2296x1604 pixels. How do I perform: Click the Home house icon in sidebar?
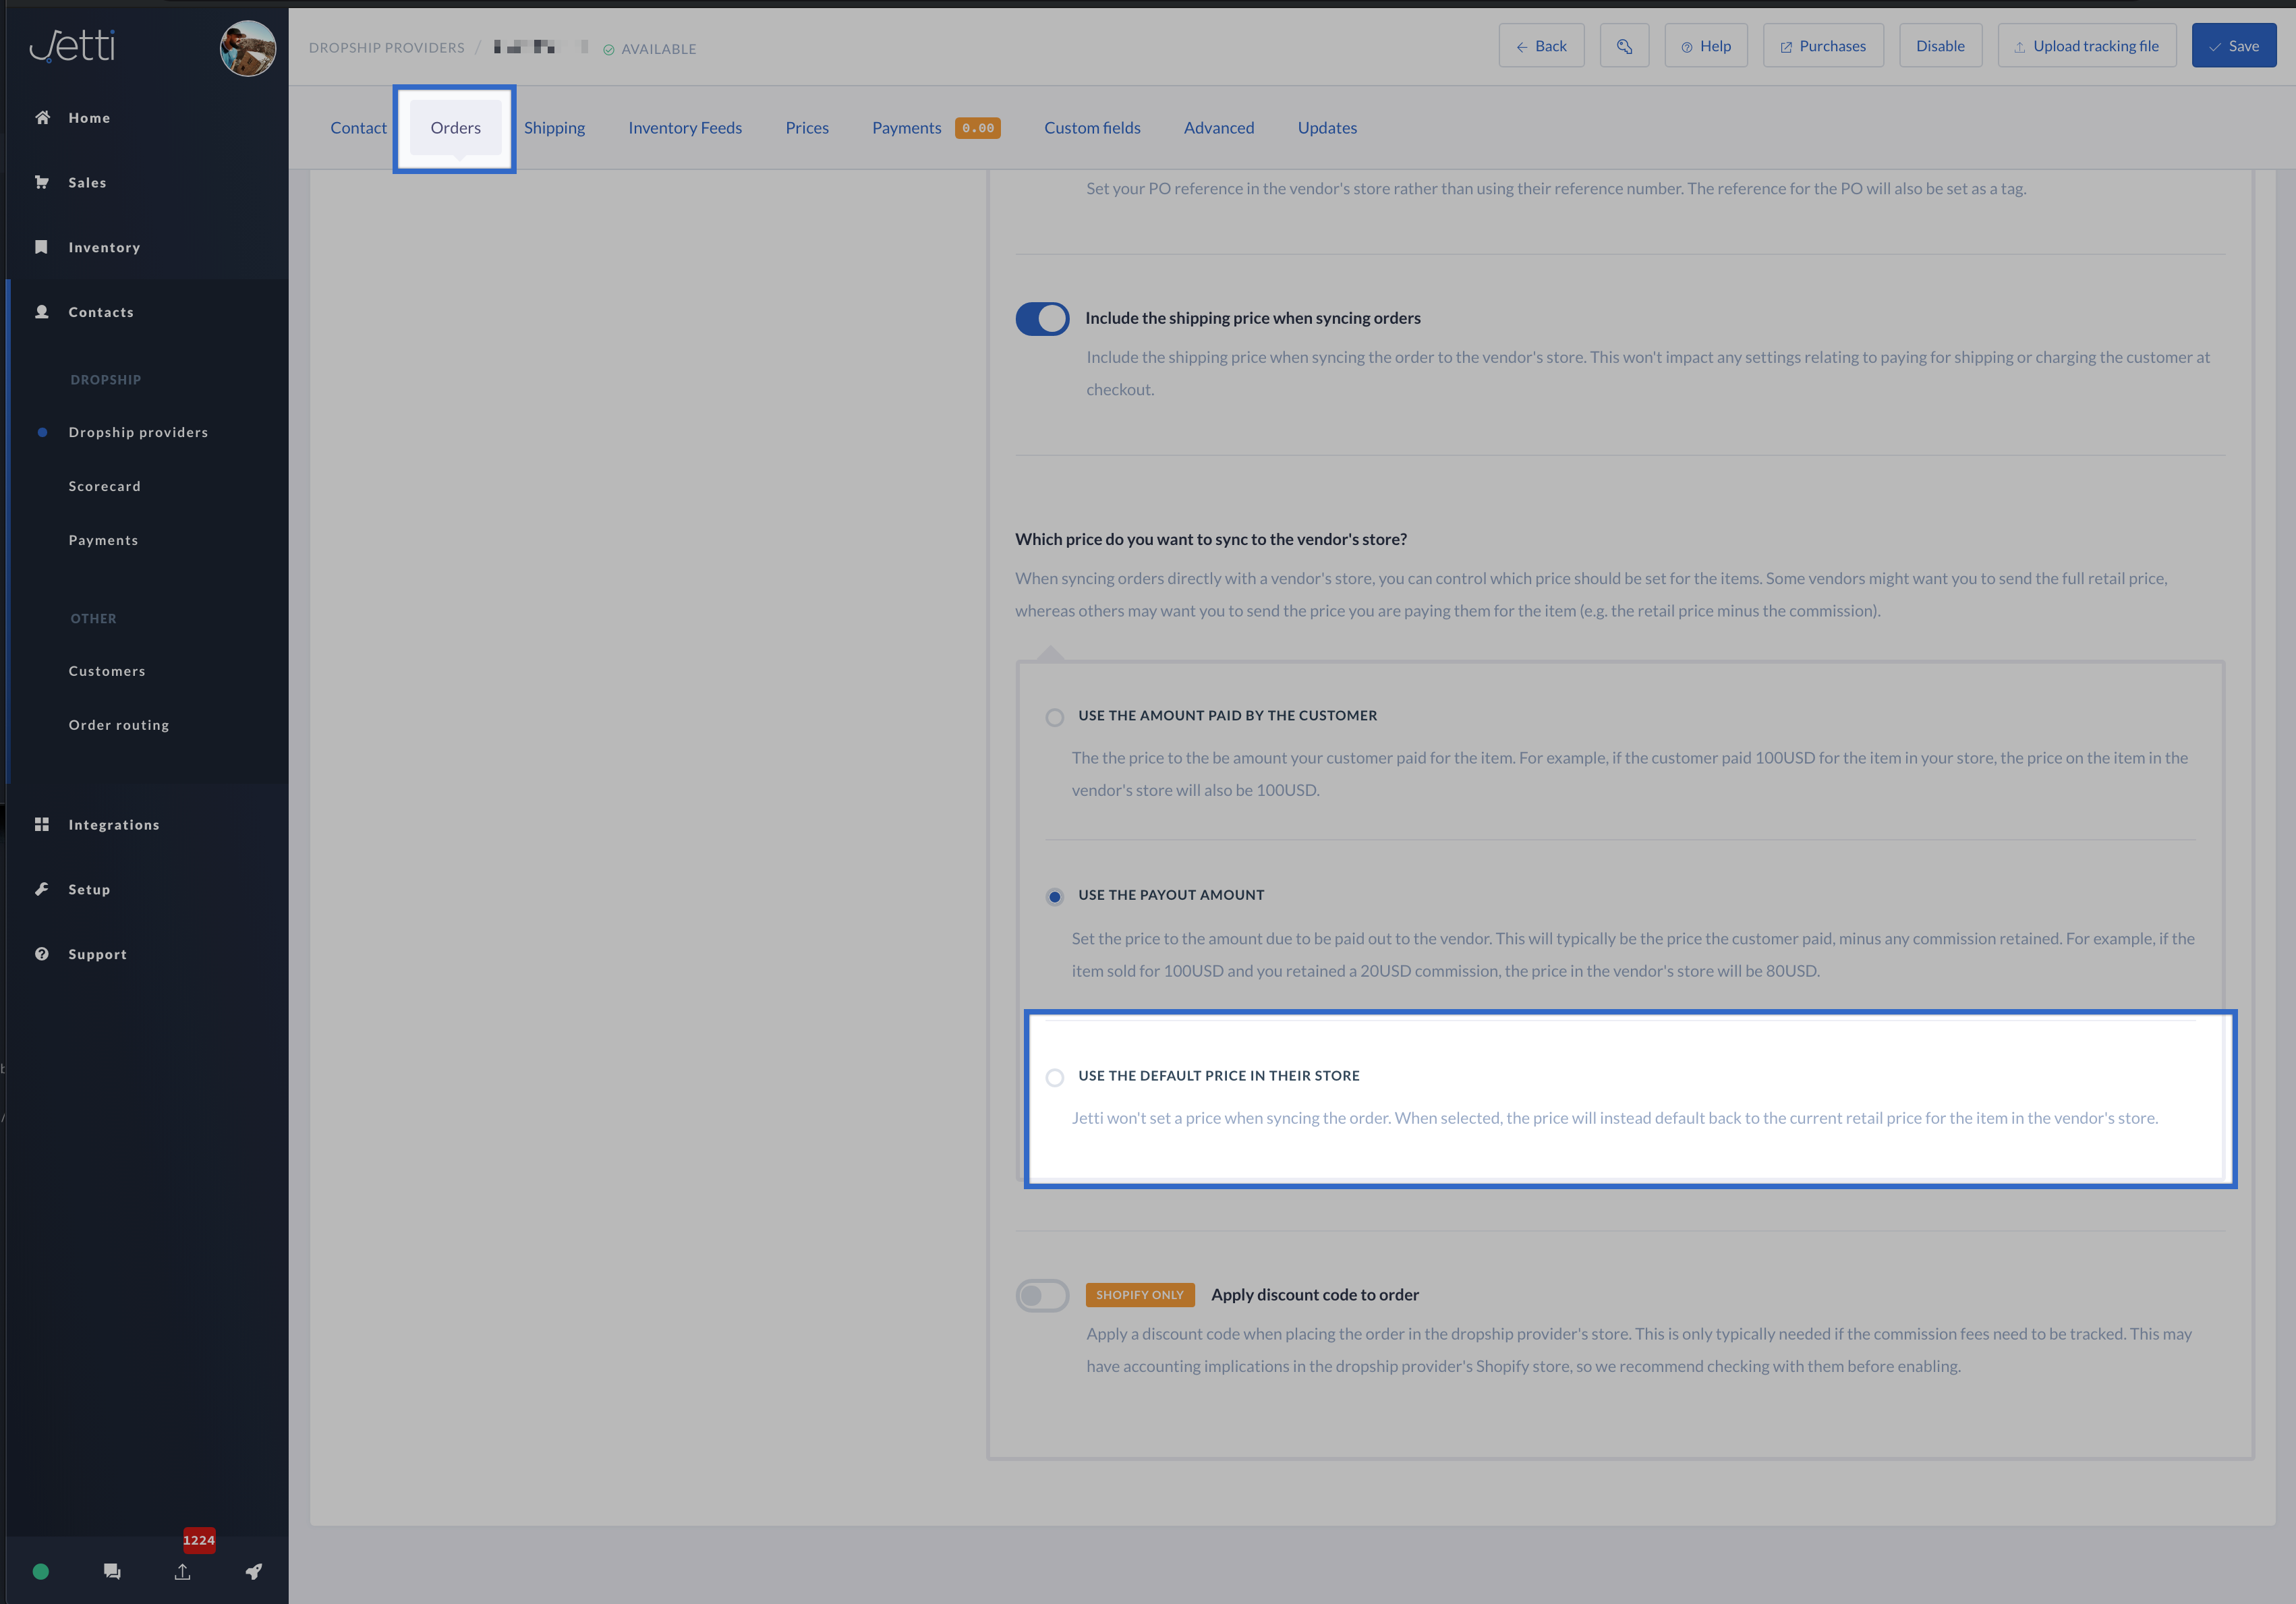42,118
